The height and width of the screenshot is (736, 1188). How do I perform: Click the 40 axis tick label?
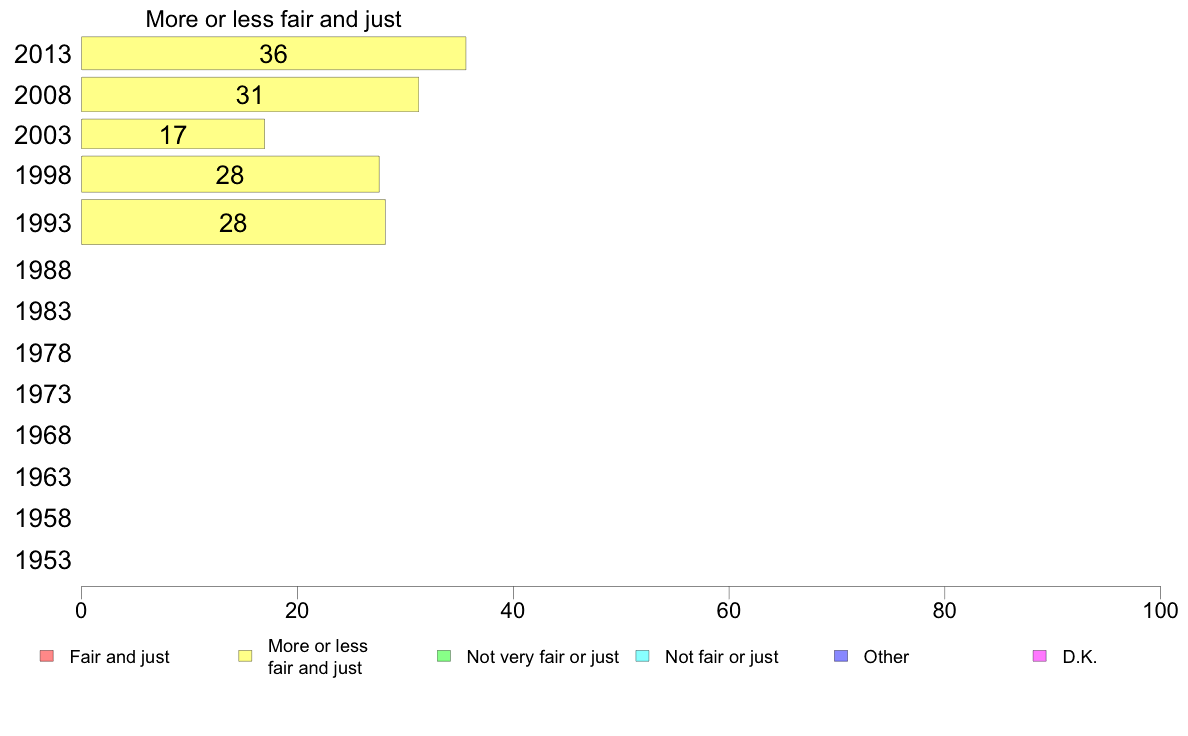click(x=513, y=611)
